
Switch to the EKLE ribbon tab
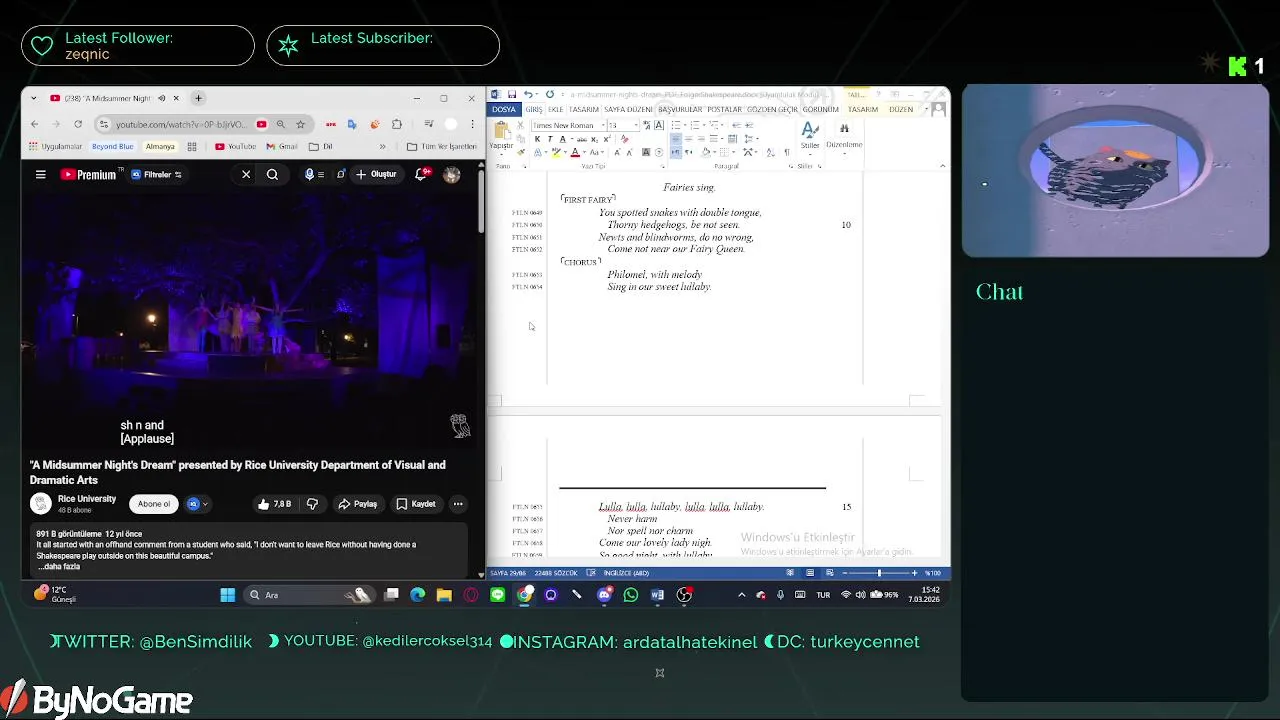[556, 109]
